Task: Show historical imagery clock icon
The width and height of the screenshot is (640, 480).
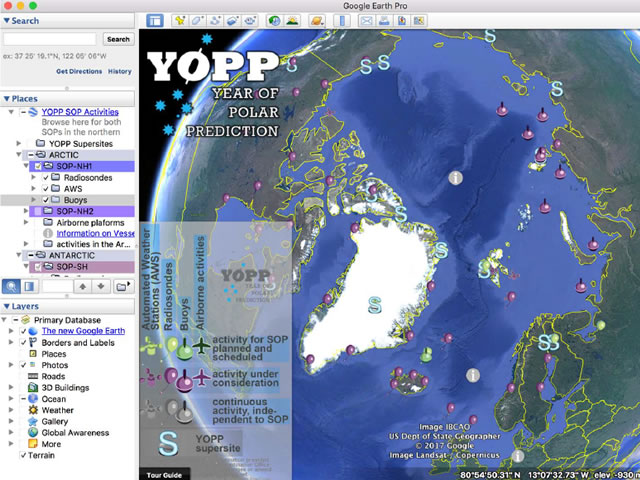Action: click(x=275, y=20)
